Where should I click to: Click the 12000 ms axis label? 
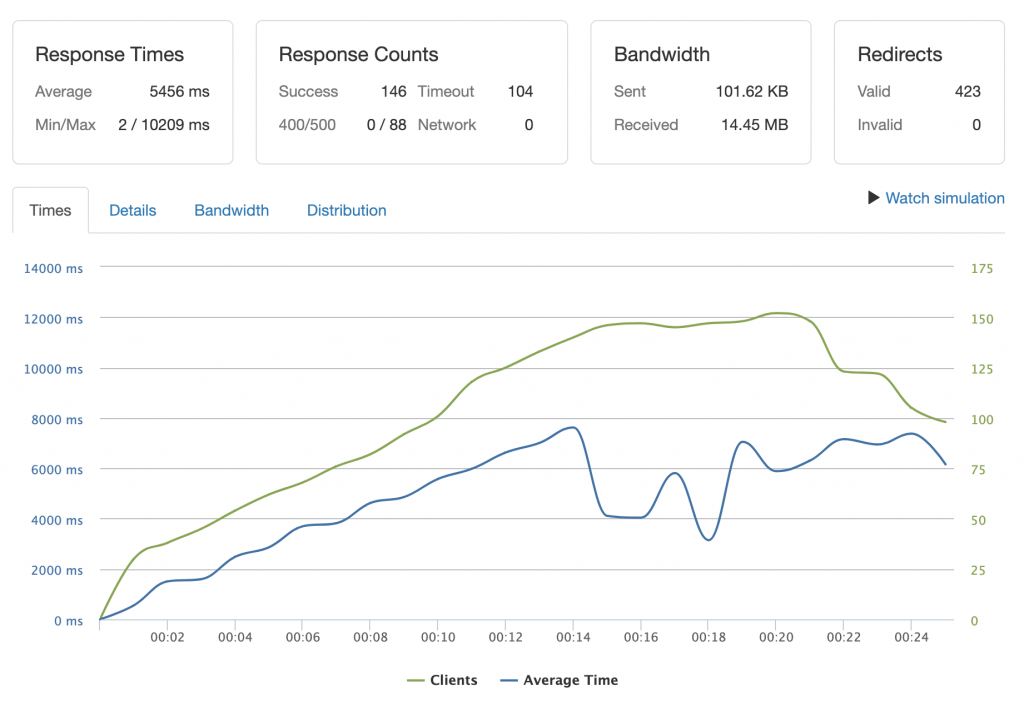tap(54, 319)
